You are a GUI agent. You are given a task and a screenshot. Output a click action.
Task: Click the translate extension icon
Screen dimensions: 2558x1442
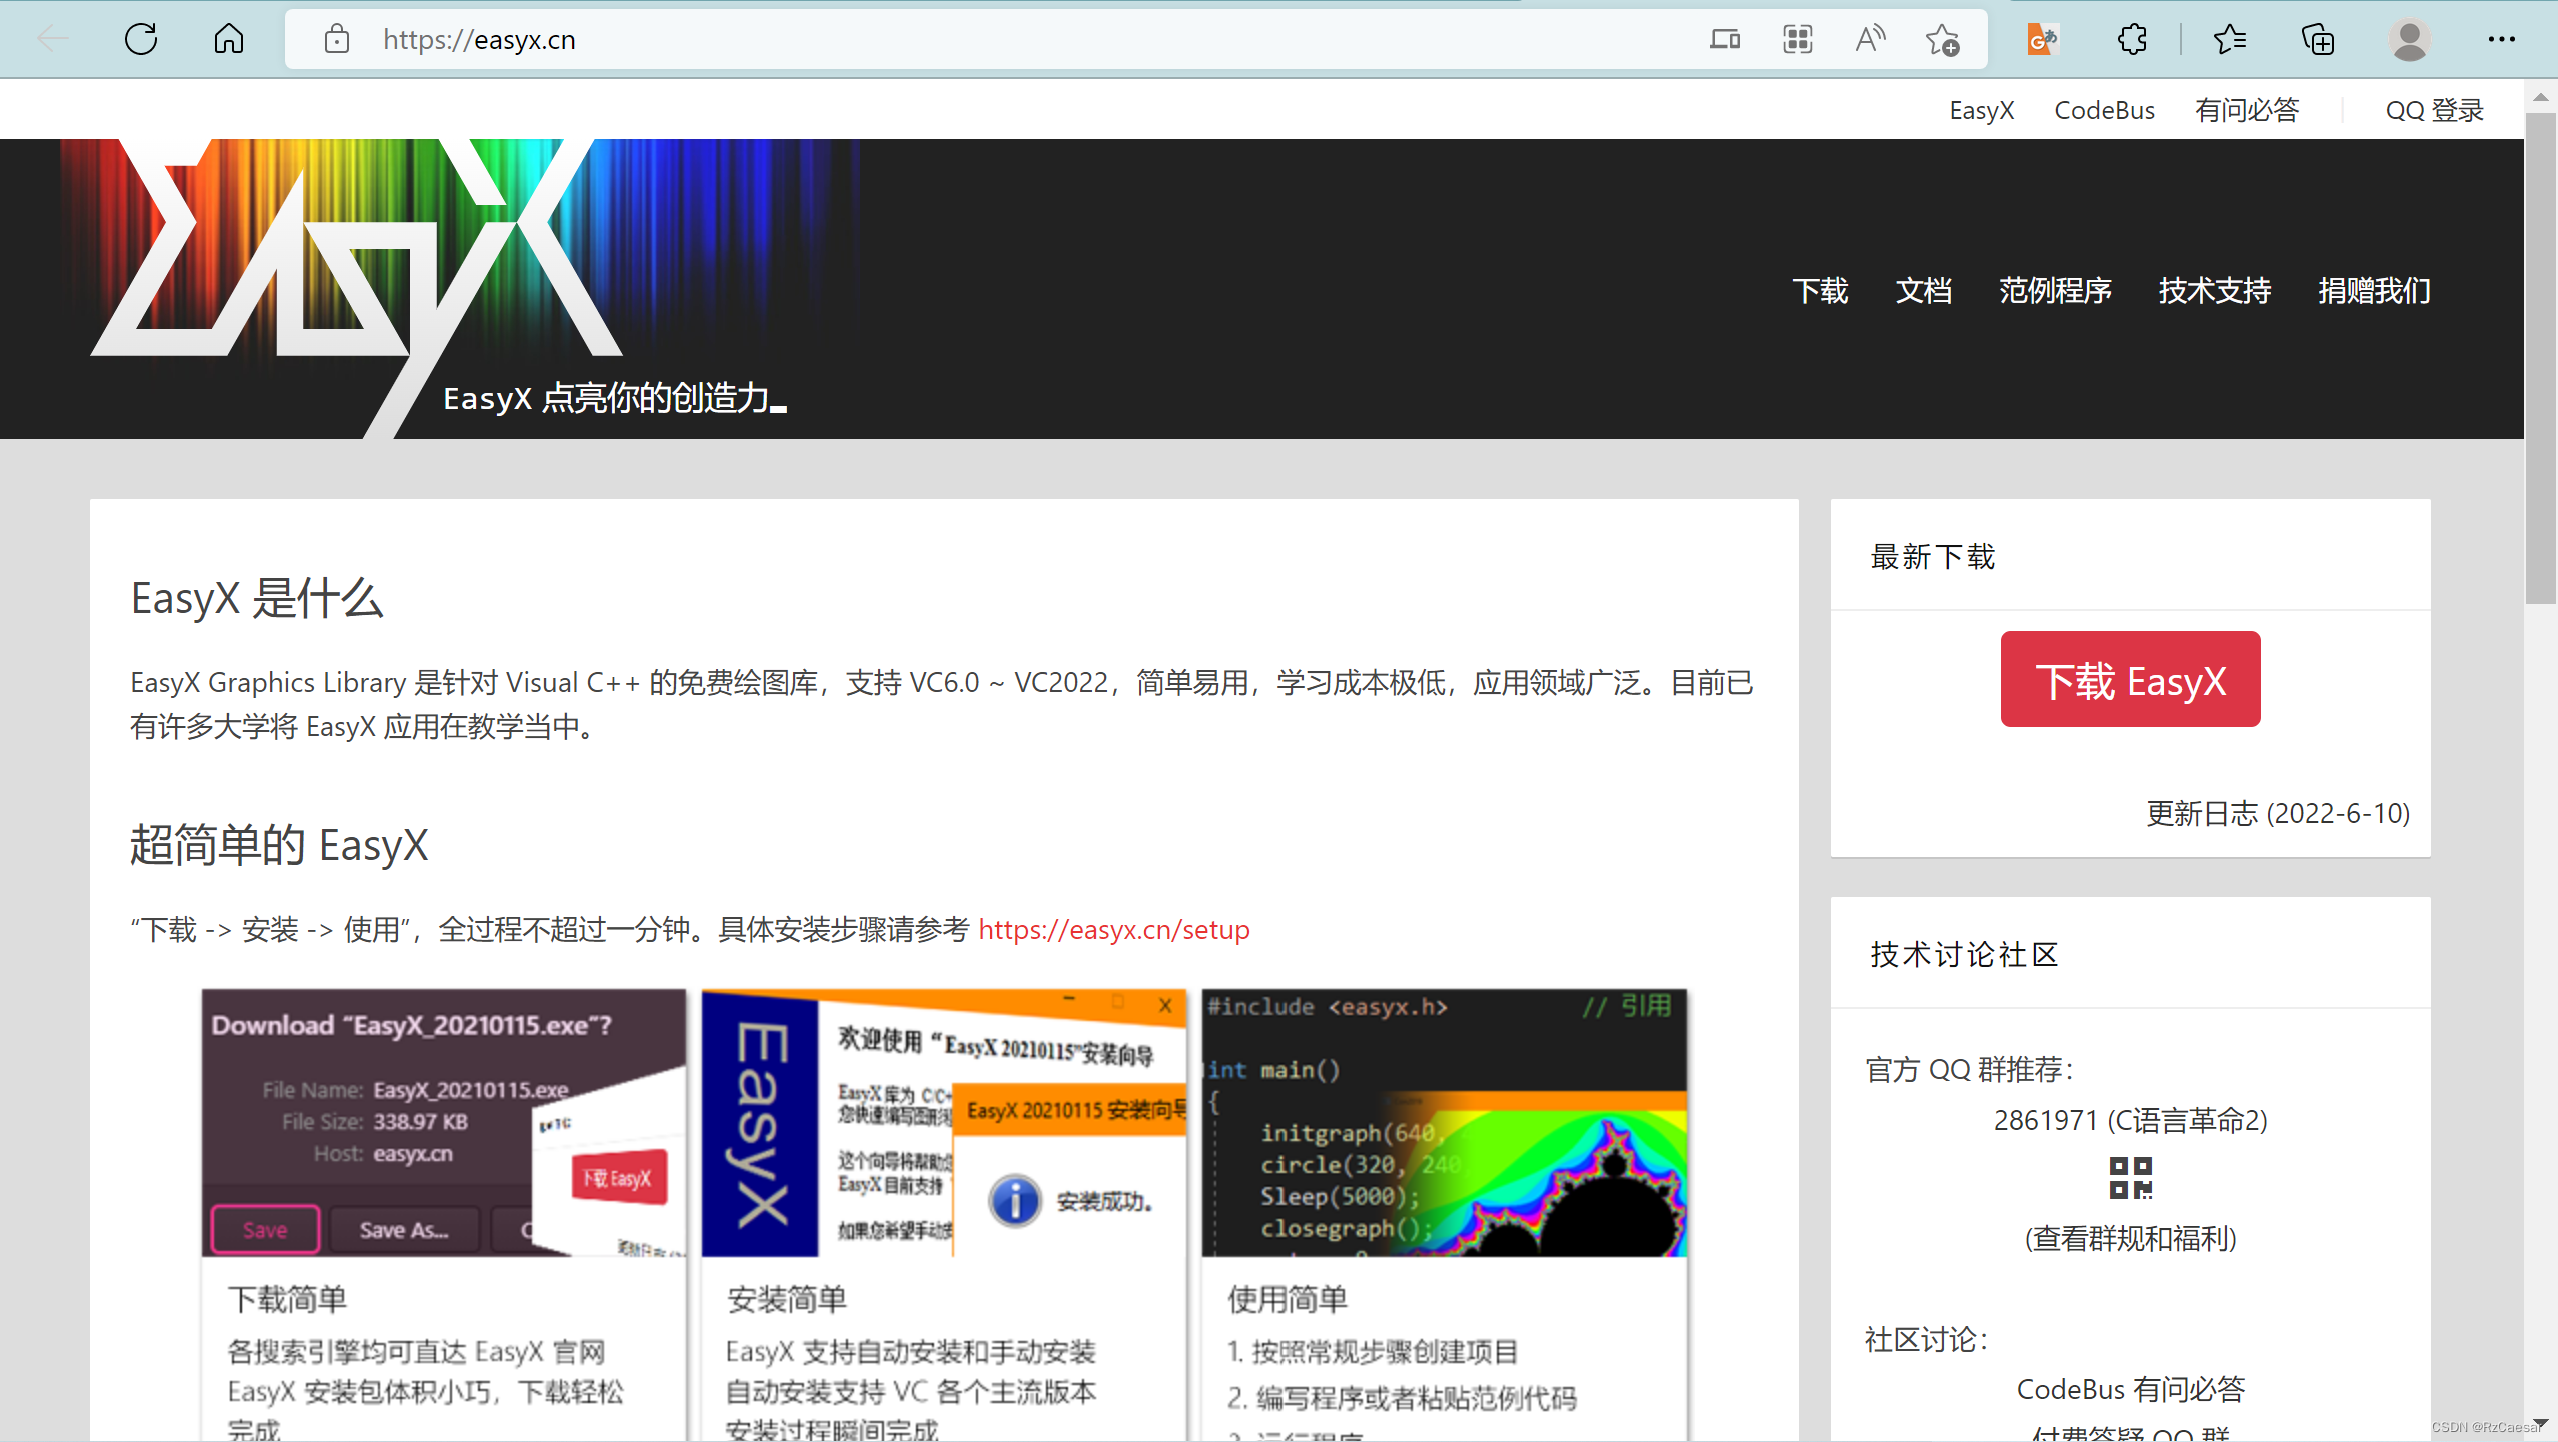click(2042, 40)
